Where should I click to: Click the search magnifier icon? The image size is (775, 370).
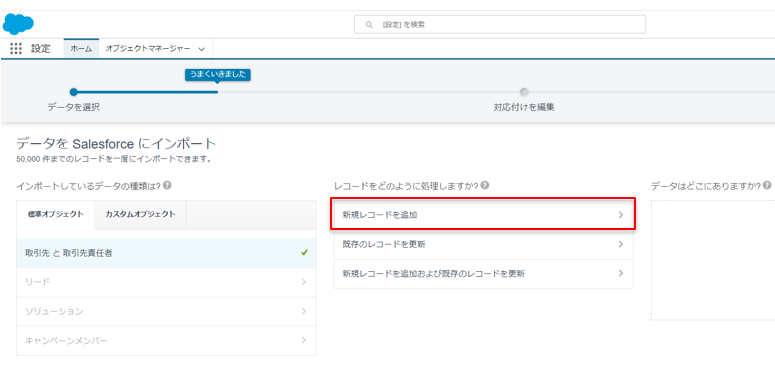tap(369, 24)
